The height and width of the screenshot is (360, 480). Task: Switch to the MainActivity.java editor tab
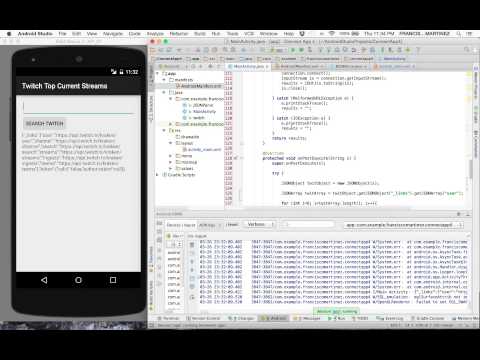[249, 66]
